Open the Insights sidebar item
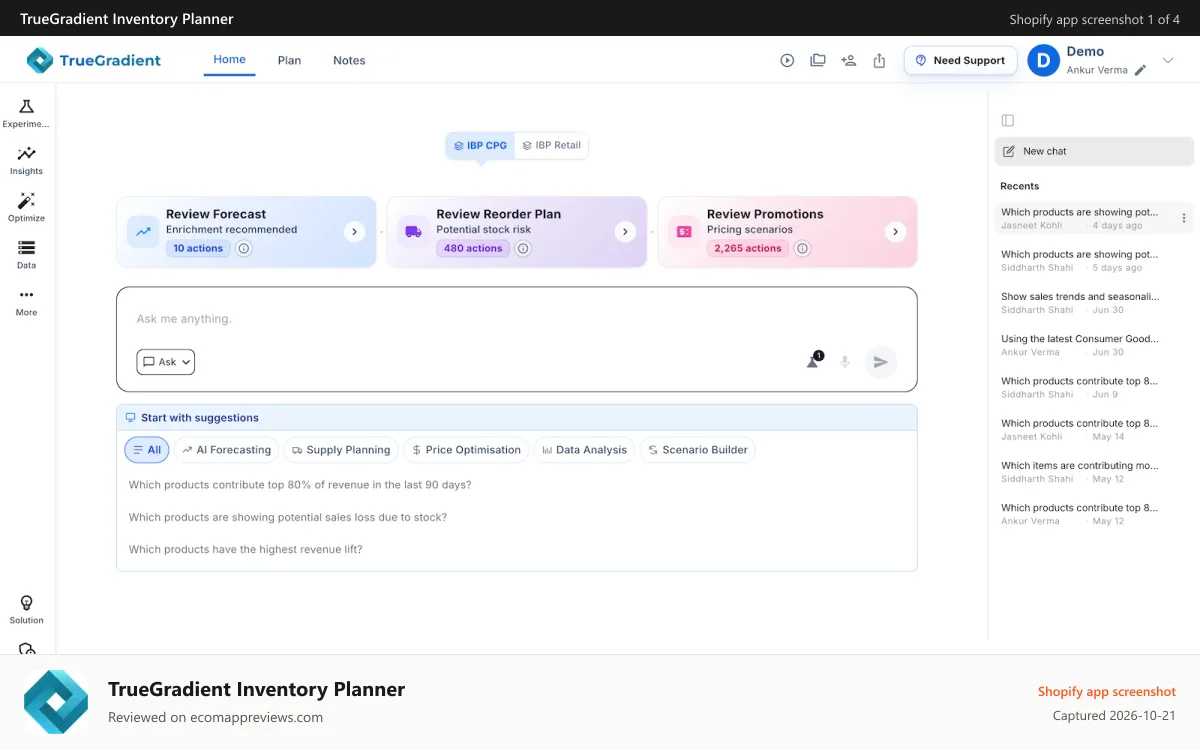The image size is (1200, 750). [26, 160]
